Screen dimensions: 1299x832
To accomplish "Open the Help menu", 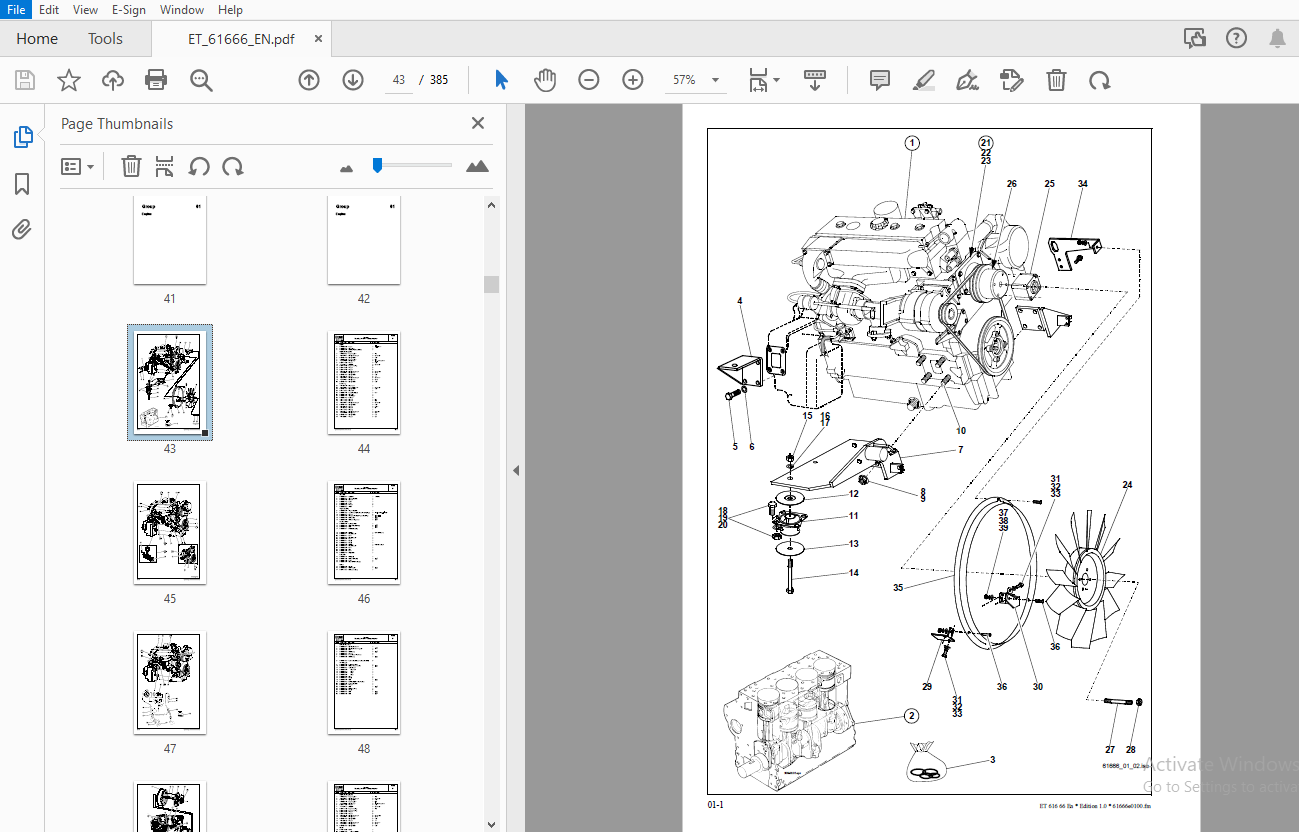I will pos(230,9).
